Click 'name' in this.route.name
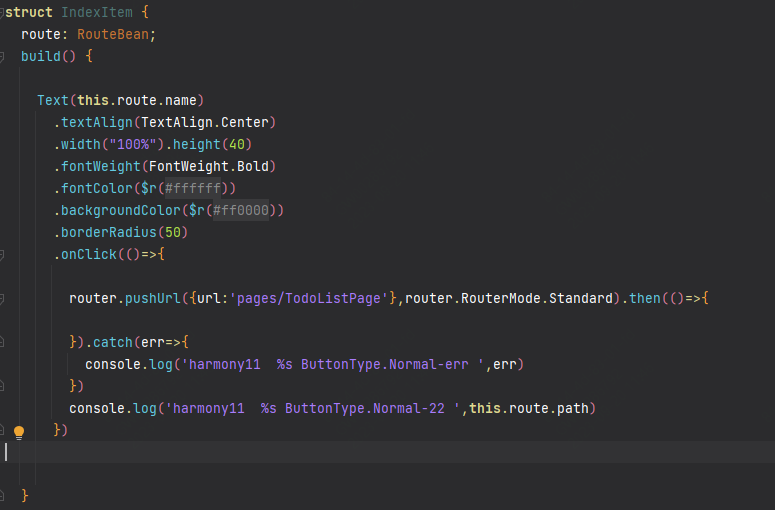 click(x=181, y=100)
